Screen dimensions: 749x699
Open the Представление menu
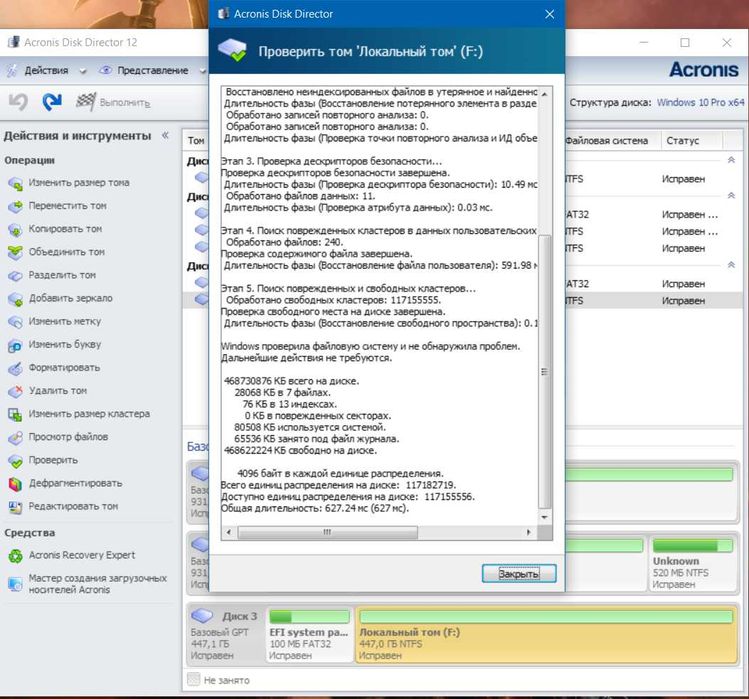[x=152, y=71]
